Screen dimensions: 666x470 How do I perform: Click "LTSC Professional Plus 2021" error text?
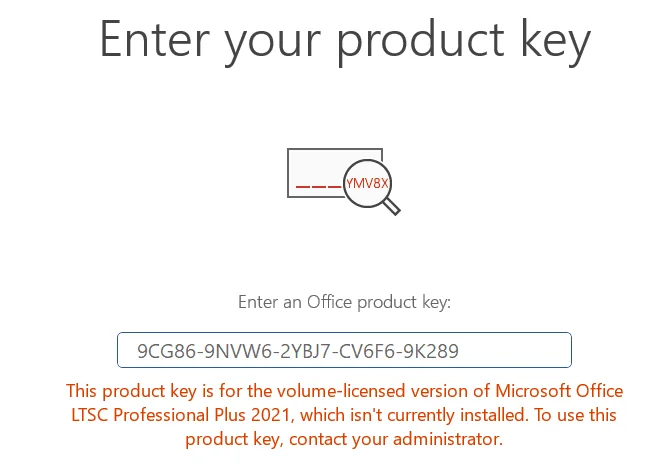(181, 415)
